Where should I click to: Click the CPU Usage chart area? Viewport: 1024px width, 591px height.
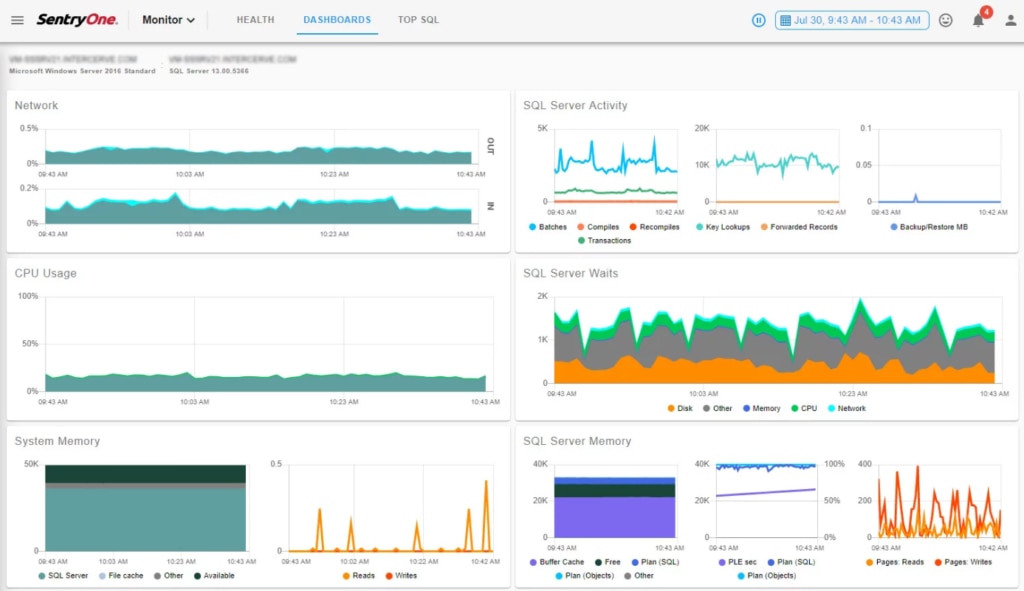[265, 345]
